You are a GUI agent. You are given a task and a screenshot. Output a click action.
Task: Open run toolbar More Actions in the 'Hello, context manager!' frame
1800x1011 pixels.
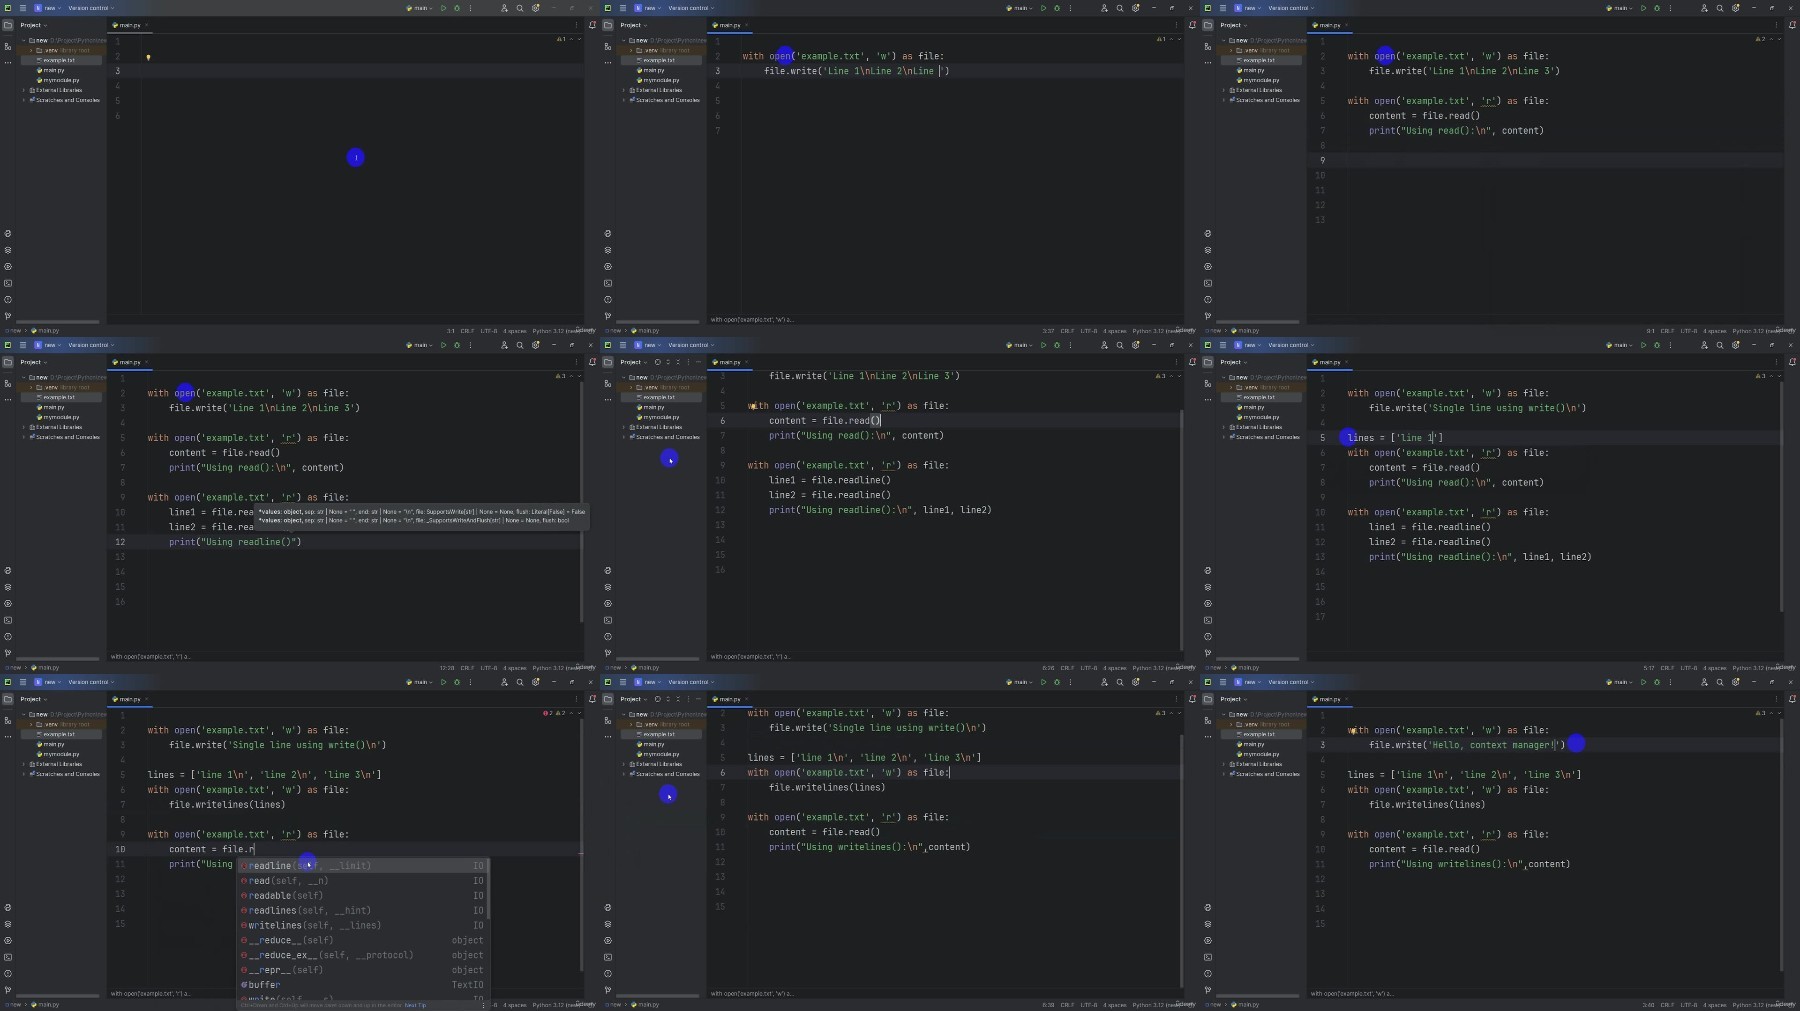pyautogui.click(x=1670, y=682)
